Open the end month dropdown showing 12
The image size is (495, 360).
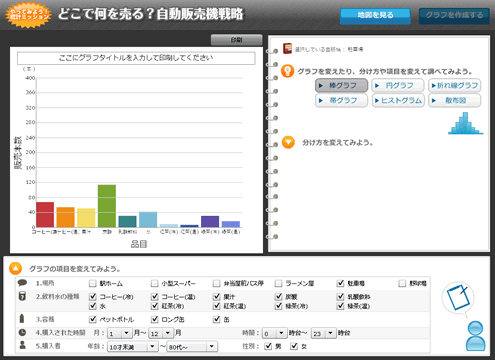[161, 333]
